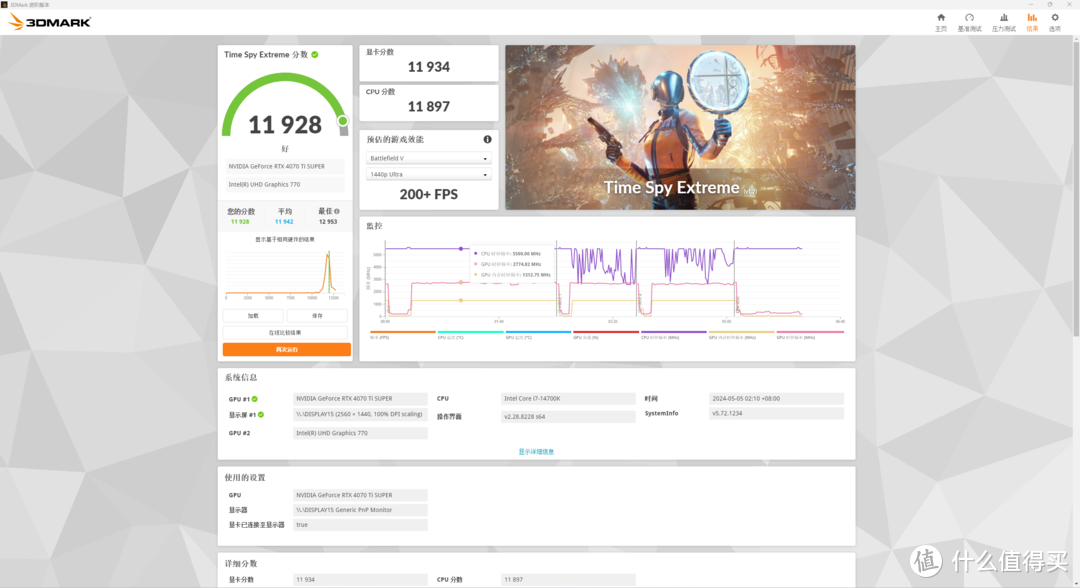This screenshot has height=588, width=1080.
Task: Switch to the Stress Test (压力测试) tab
Action: click(x=1004, y=22)
